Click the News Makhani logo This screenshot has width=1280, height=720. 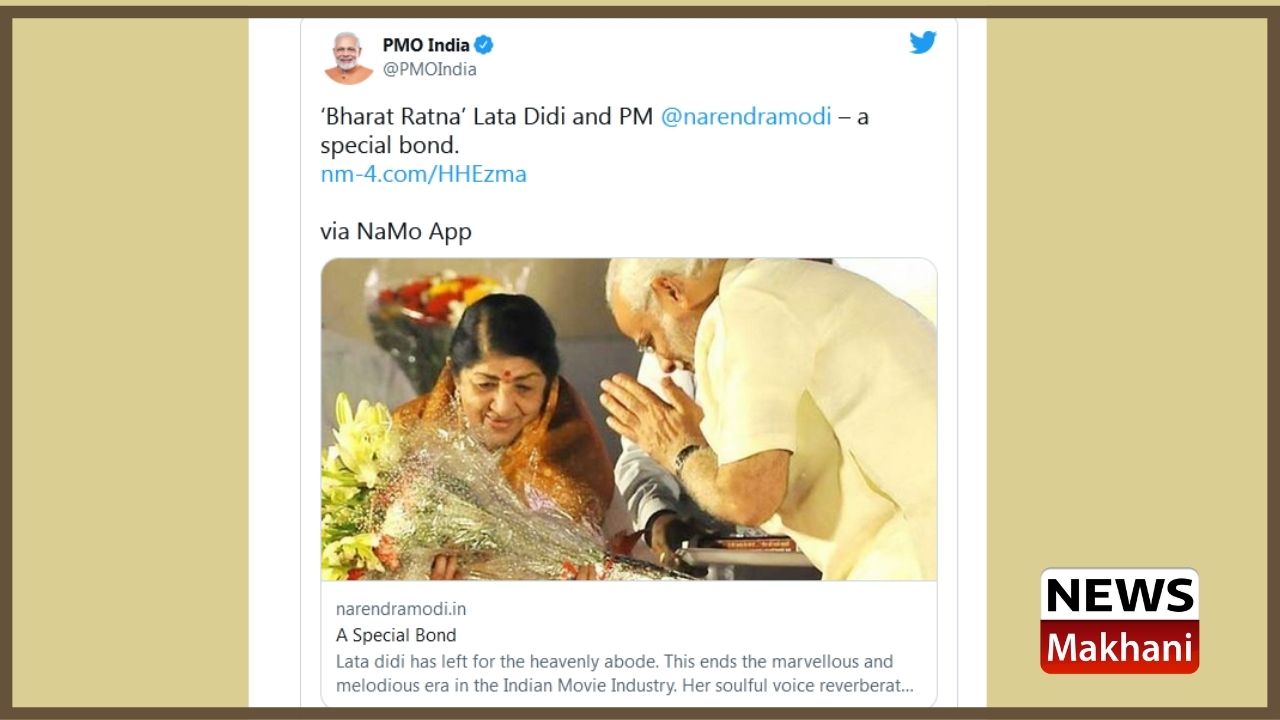pyautogui.click(x=1119, y=621)
